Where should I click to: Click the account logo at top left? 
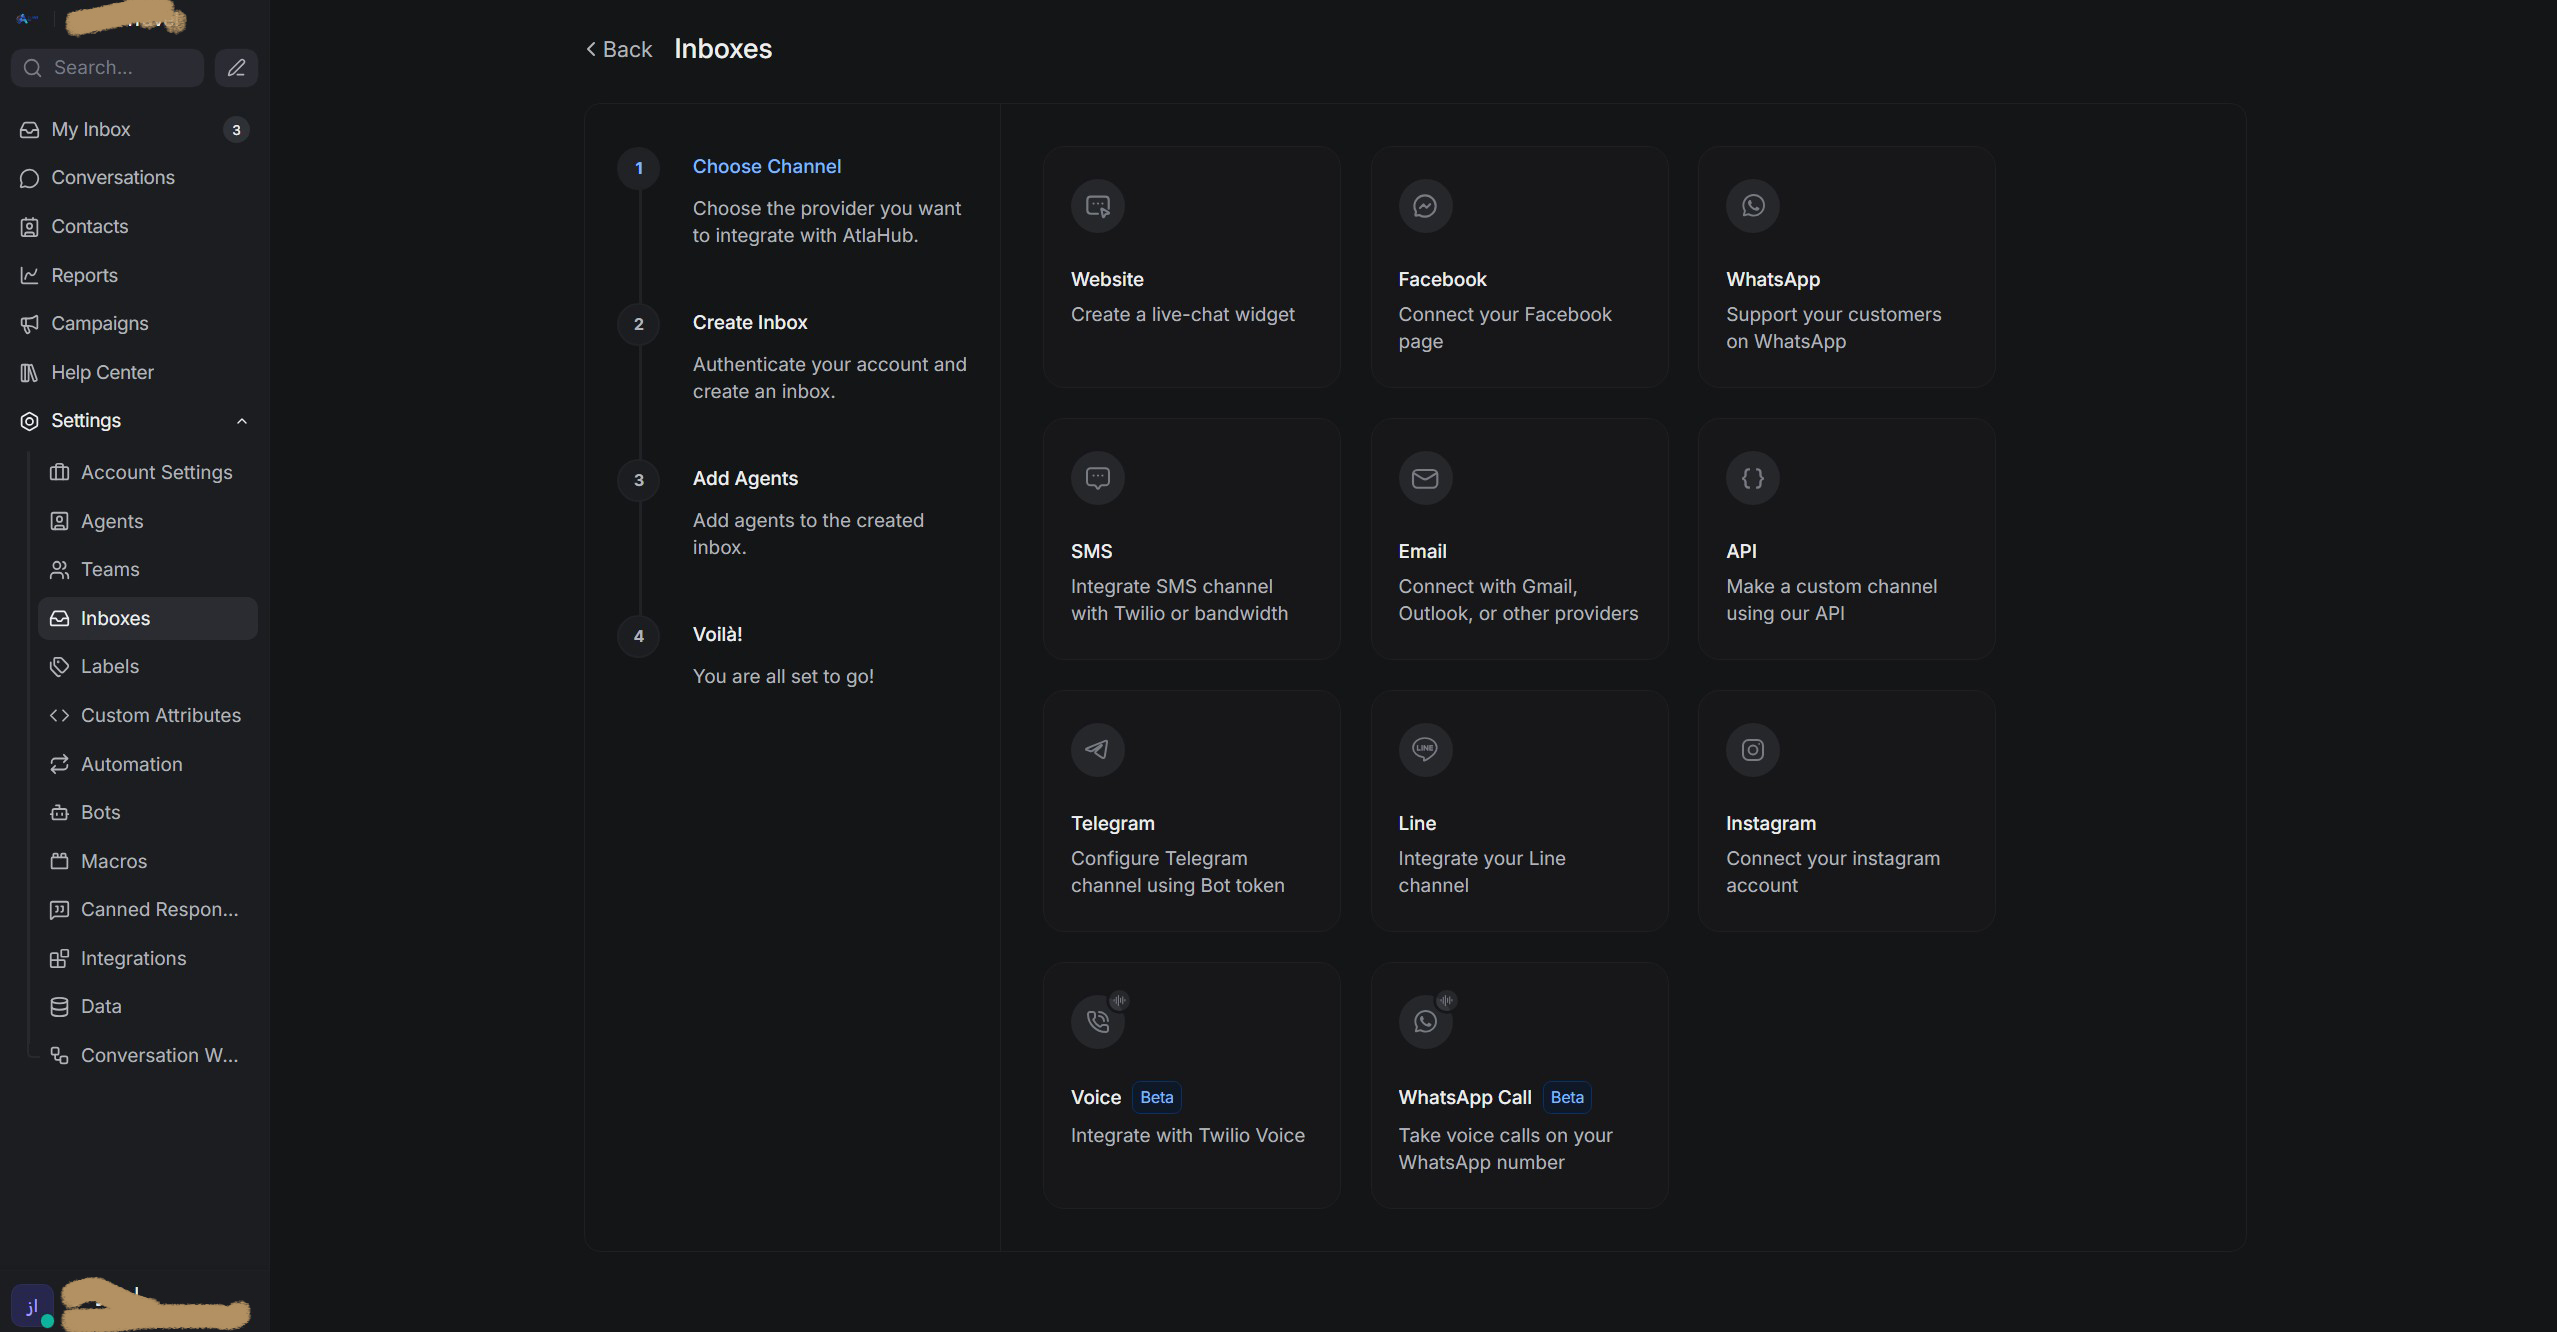(28, 18)
